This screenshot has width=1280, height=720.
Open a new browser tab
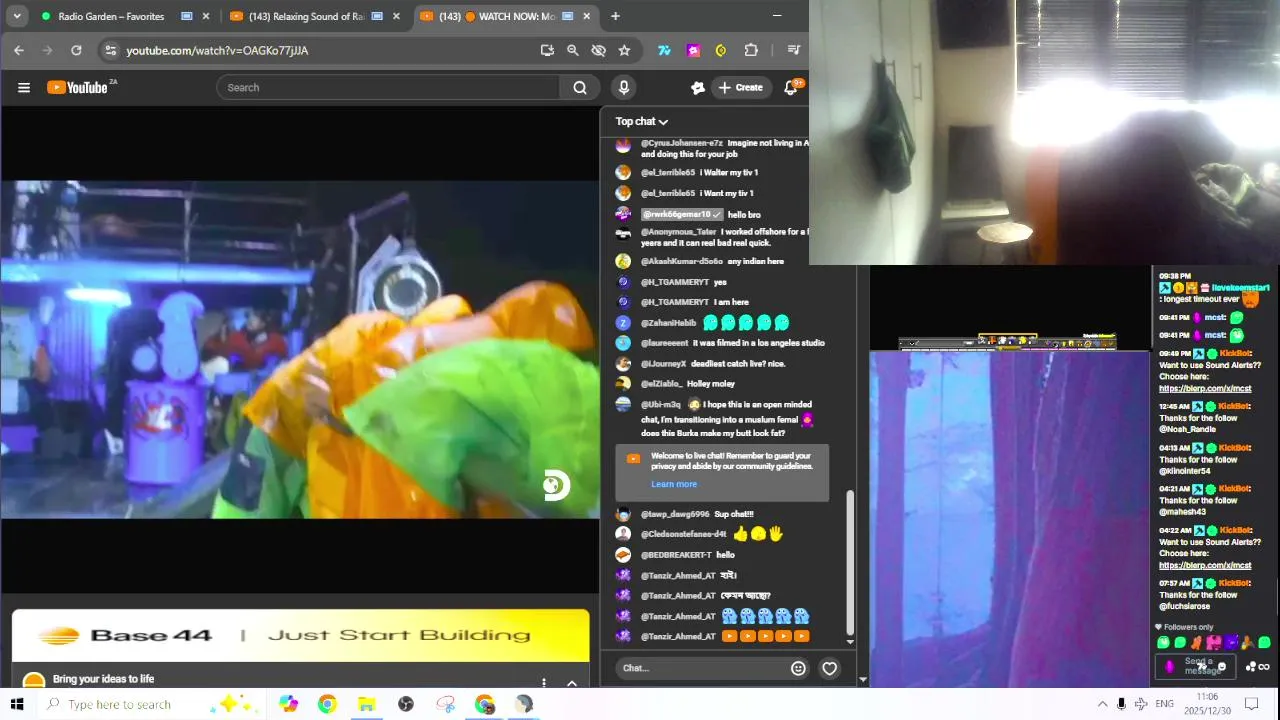tap(615, 16)
